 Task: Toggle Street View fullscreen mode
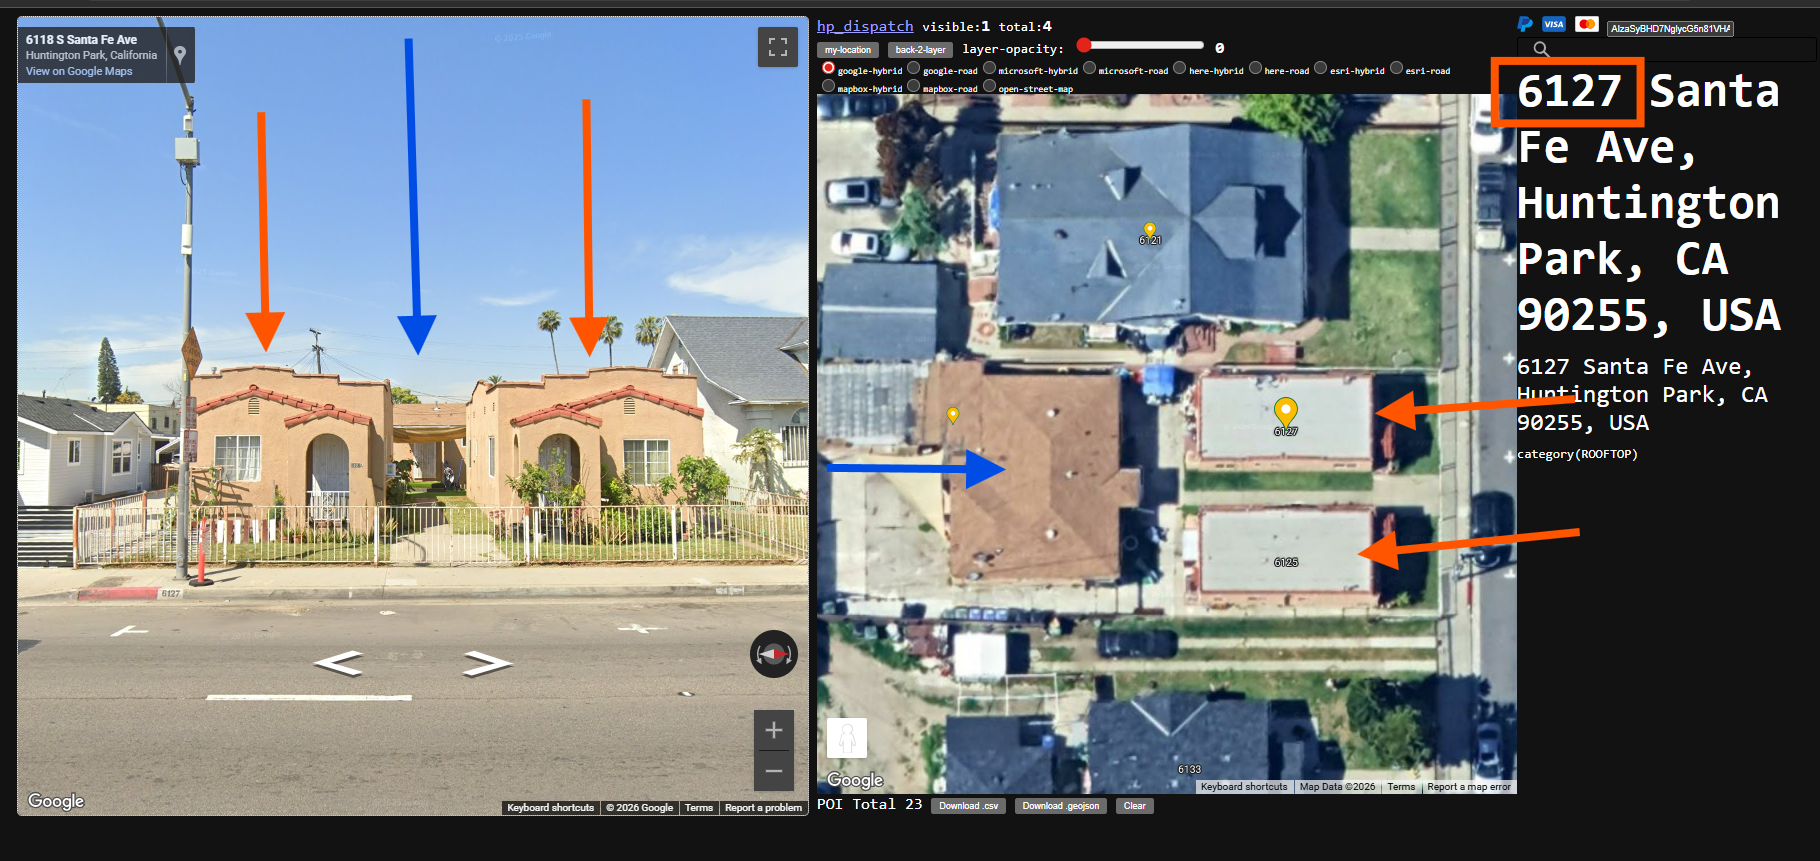[x=777, y=47]
